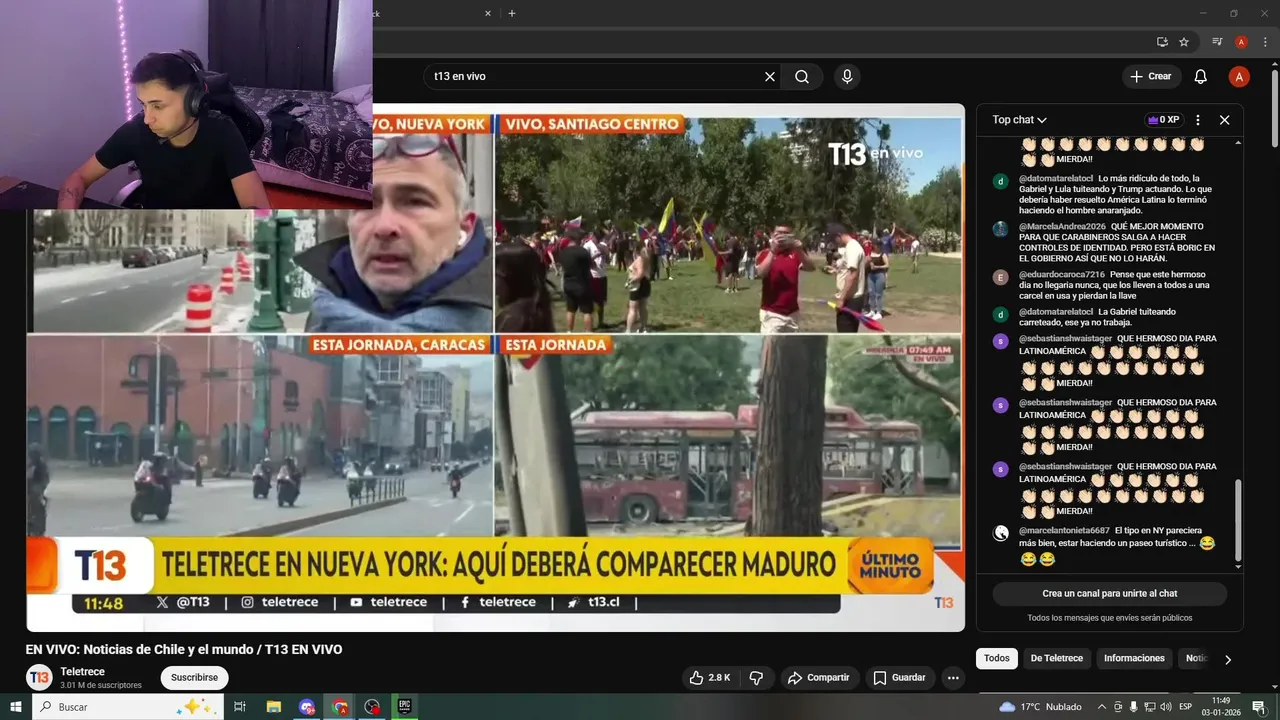Image resolution: width=1280 pixels, height=720 pixels.
Task: Open File Explorer from the taskbar
Action: pos(274,707)
